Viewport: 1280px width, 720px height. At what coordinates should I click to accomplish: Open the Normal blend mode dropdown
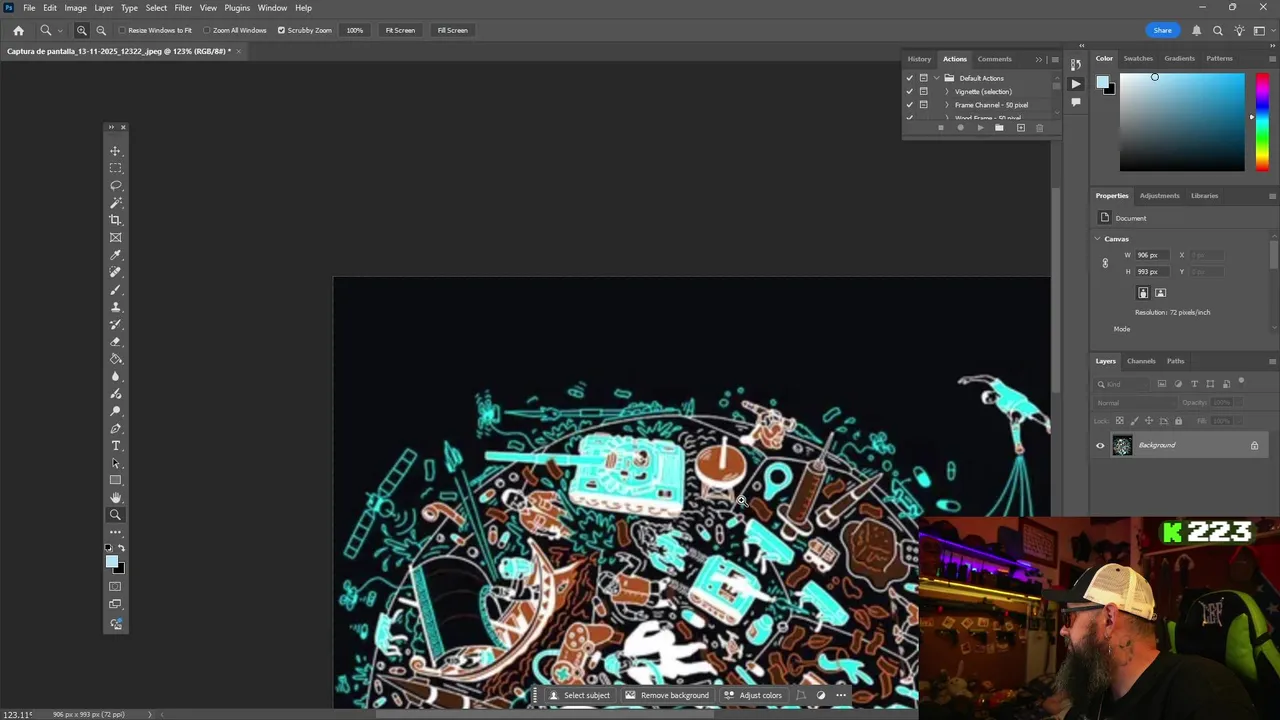[1135, 403]
